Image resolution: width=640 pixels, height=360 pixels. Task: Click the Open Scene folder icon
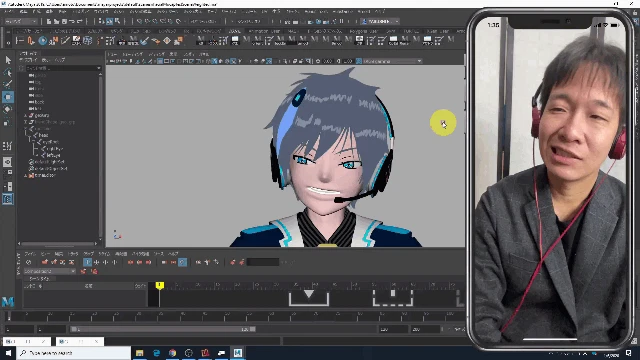(56, 21)
